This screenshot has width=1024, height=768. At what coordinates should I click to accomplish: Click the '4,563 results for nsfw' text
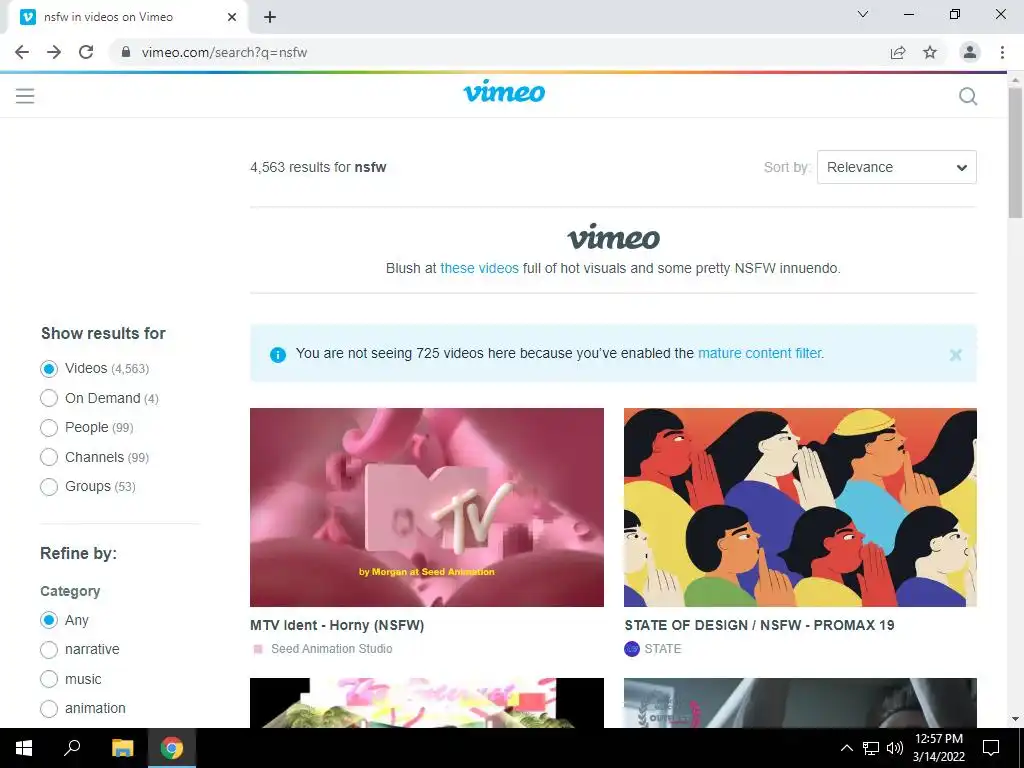318,167
